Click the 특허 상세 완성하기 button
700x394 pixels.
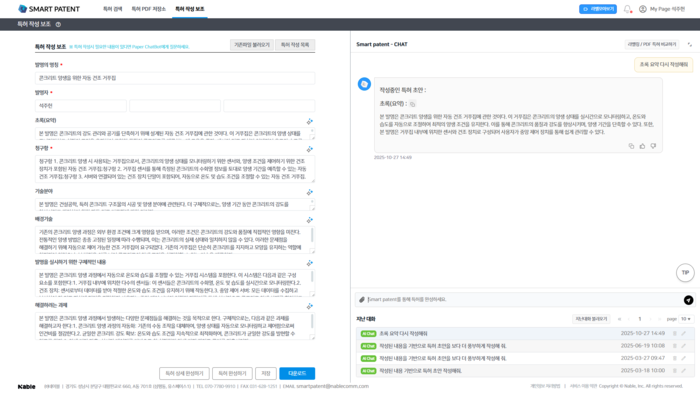click(184, 373)
